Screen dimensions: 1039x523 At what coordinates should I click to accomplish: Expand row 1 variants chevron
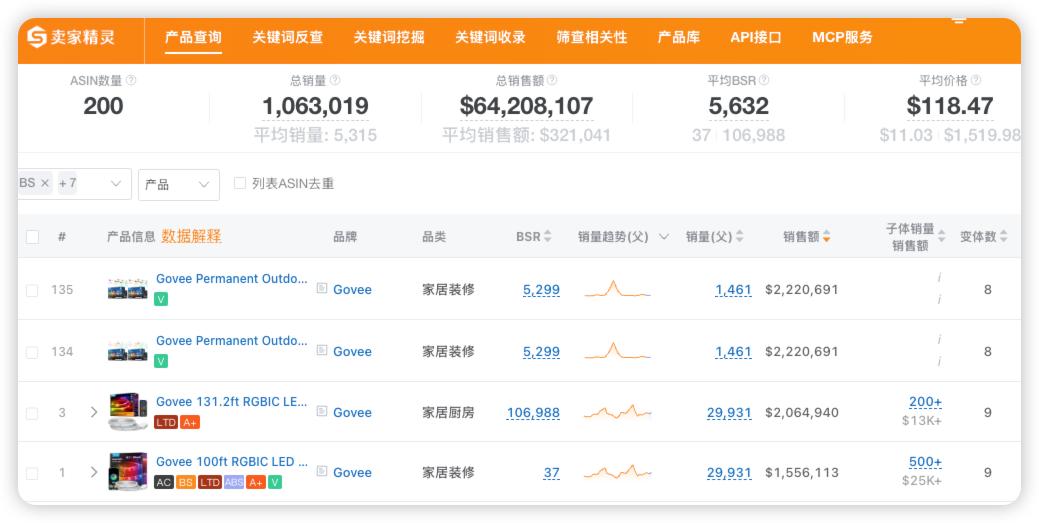pos(93,472)
